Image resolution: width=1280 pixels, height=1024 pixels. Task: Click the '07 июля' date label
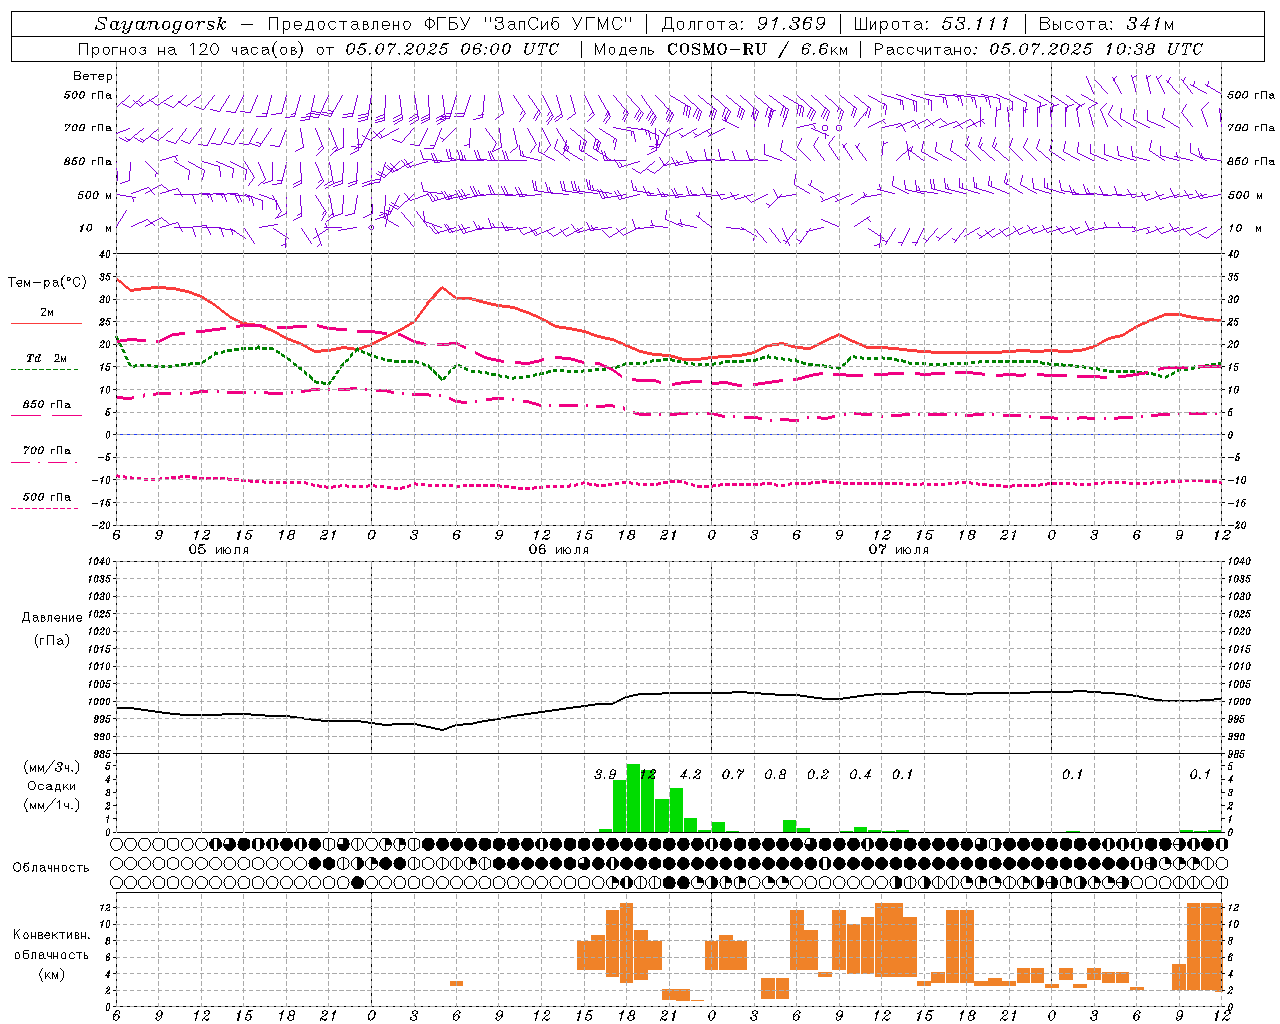click(x=898, y=550)
